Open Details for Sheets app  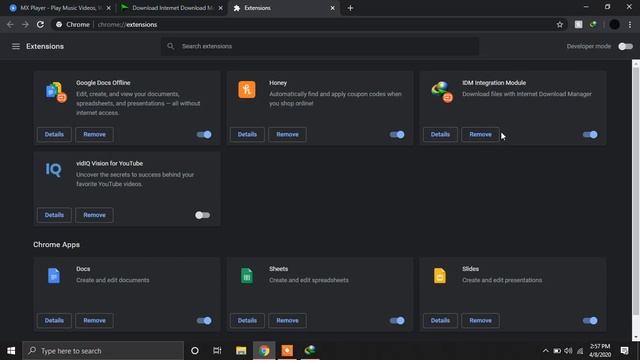coord(247,320)
